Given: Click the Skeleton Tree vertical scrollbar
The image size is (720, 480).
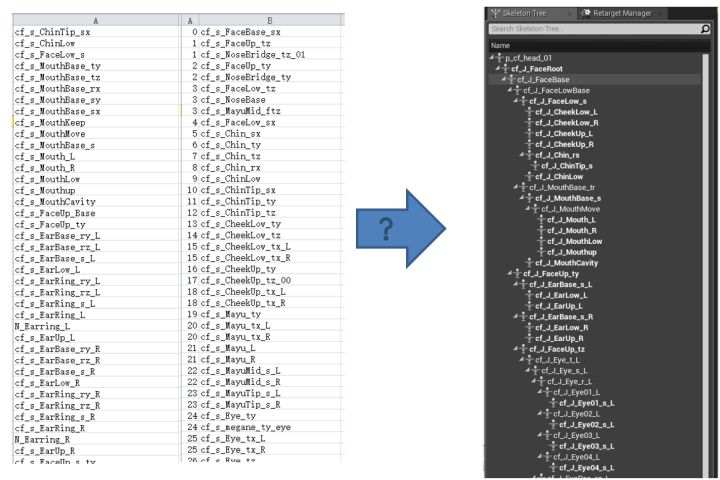Looking at the screenshot, I should pos(706,264).
